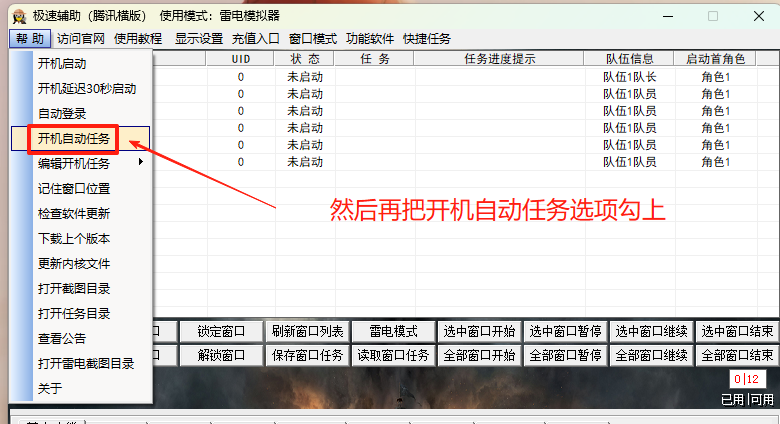Choose 打开截图目录 from the help menu
The height and width of the screenshot is (424, 780).
pos(74,288)
